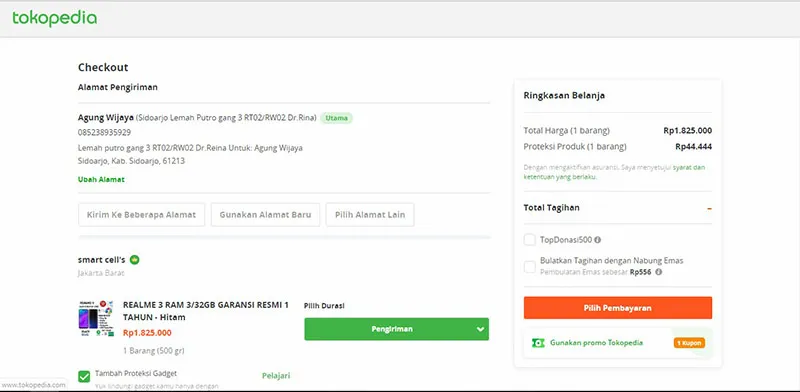The image size is (800, 392).
Task: Tick Bulatkan Tagihan dengan Nabung Emas checkbox
Action: click(x=530, y=266)
